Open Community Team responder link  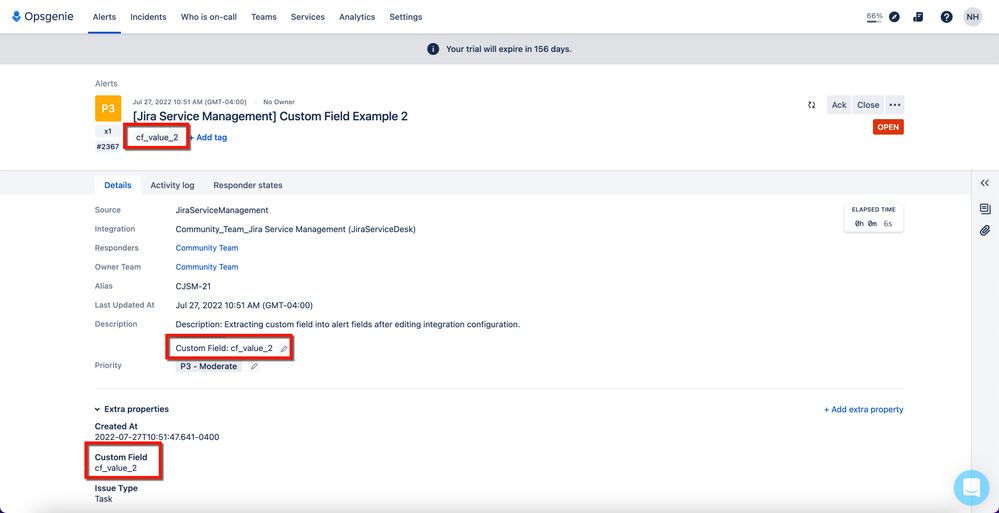point(206,248)
